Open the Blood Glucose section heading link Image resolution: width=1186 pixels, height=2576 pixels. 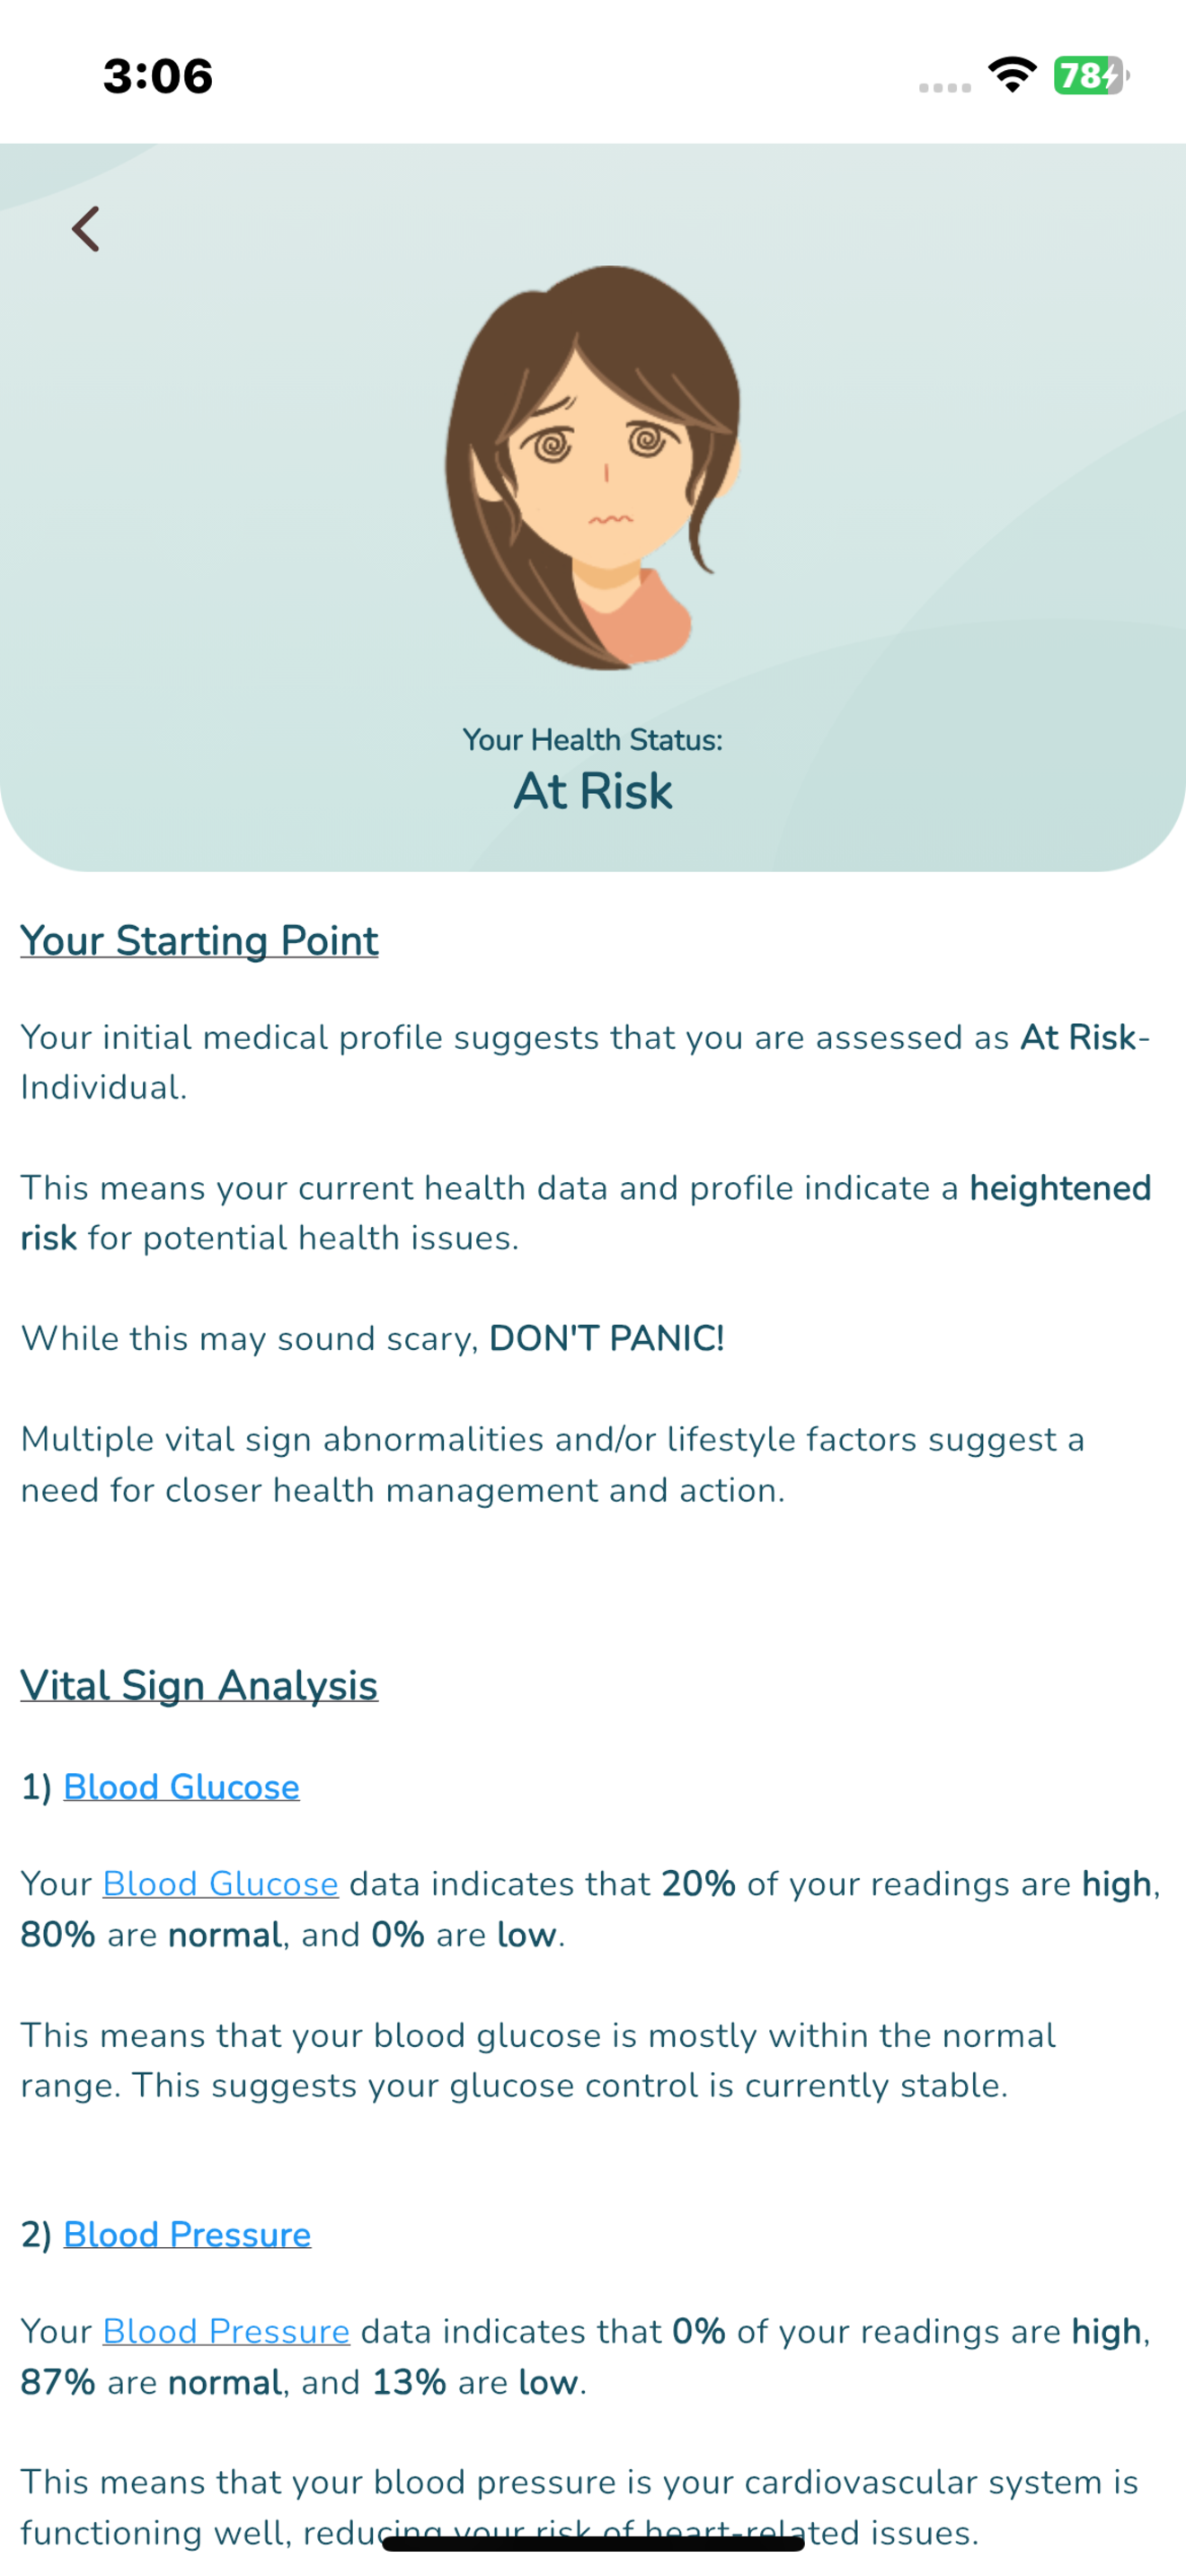click(x=181, y=1786)
